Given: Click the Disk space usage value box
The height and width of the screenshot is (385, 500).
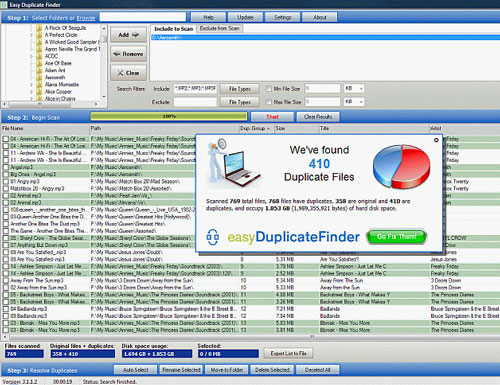Looking at the screenshot, I should click(157, 354).
